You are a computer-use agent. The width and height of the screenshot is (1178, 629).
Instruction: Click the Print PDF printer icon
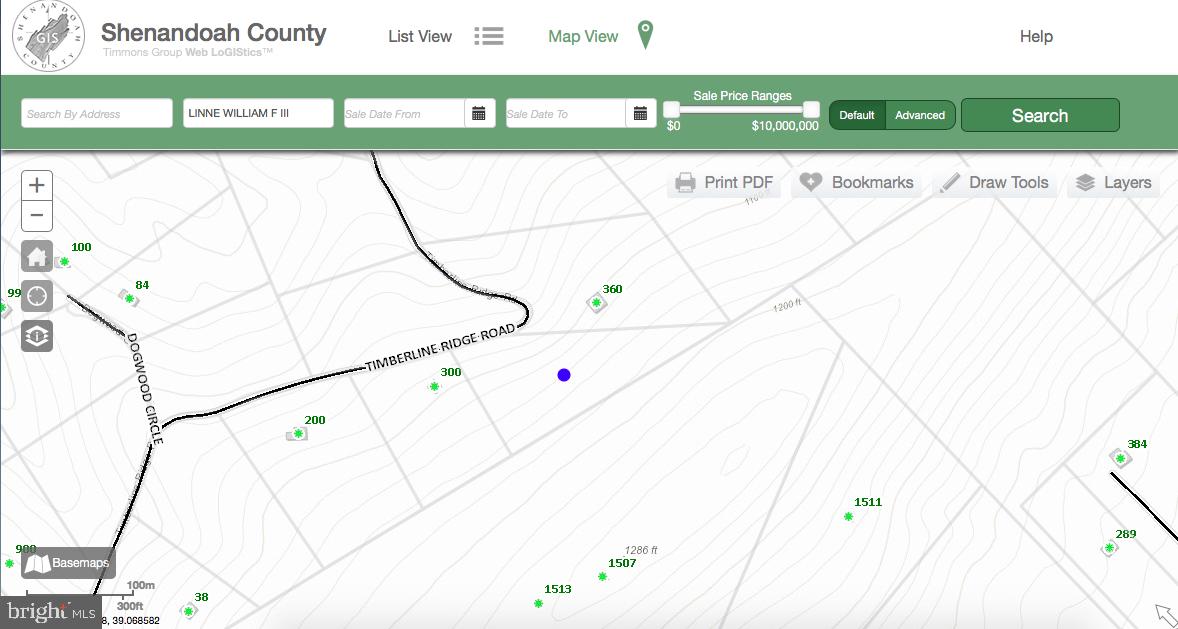[x=685, y=183]
